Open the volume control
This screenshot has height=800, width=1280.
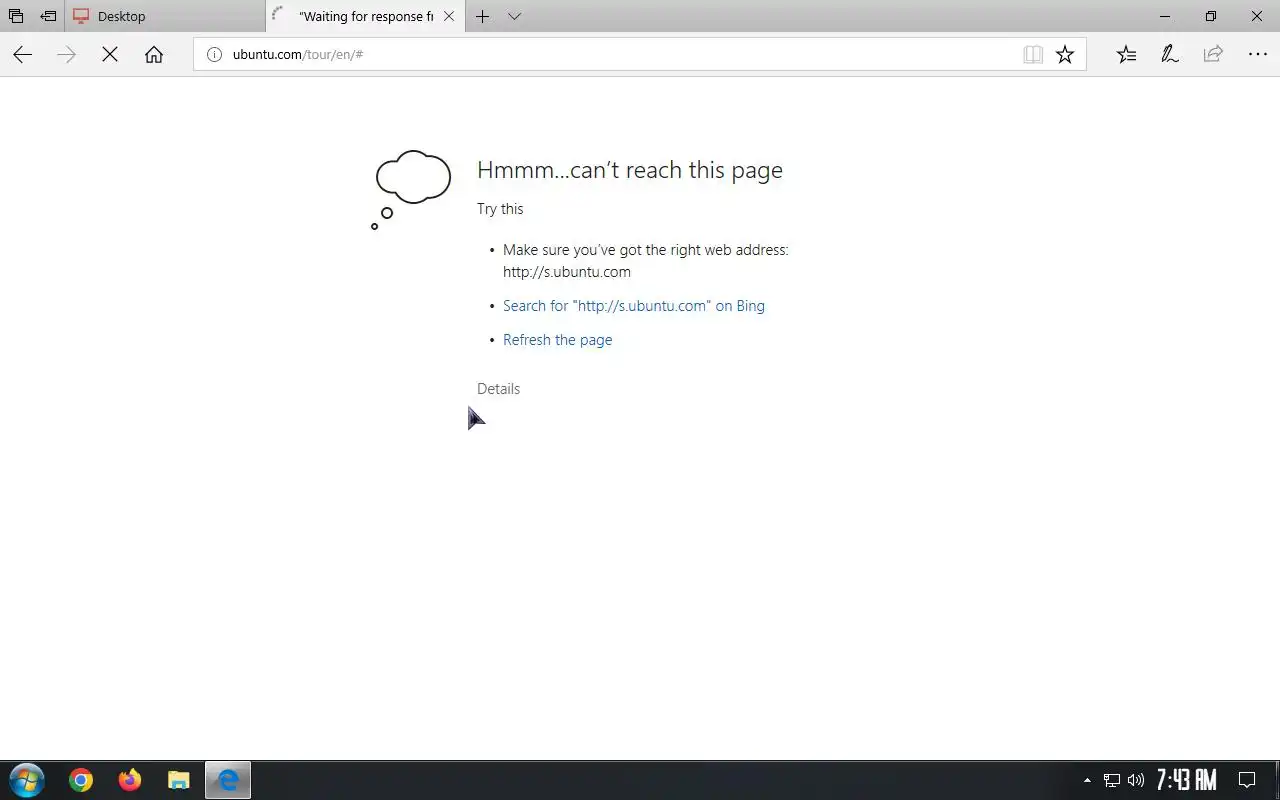[x=1135, y=780]
